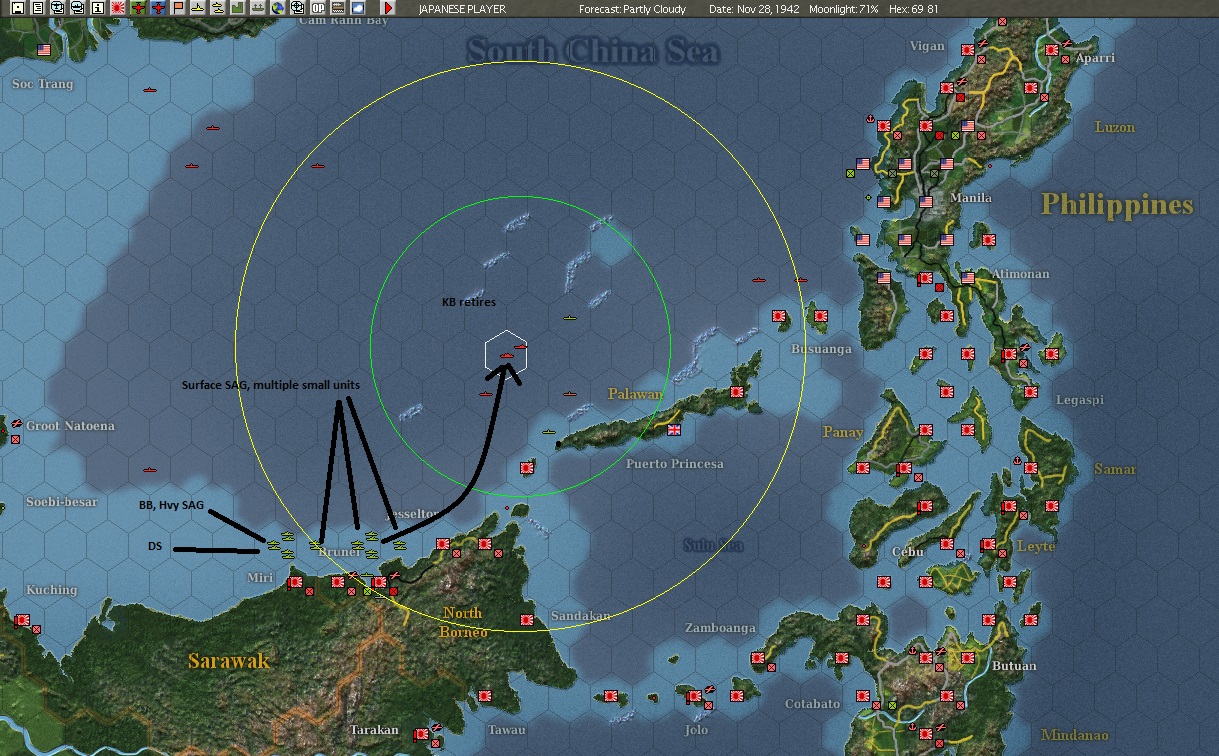Click the Miri town label
The image size is (1219, 756).
(259, 578)
